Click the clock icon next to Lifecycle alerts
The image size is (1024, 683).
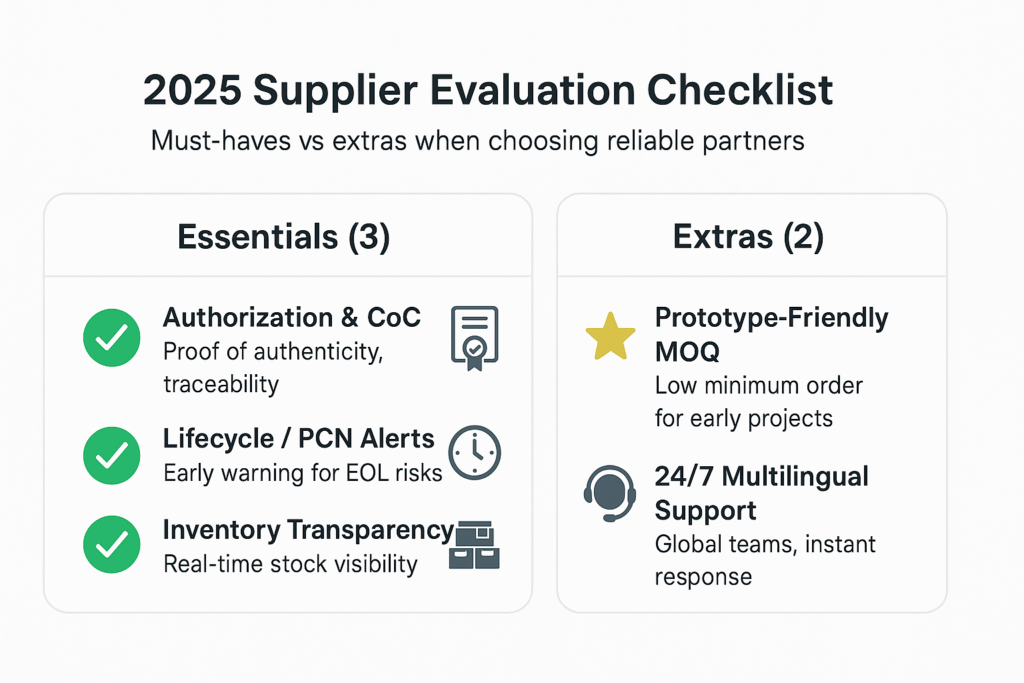[475, 453]
